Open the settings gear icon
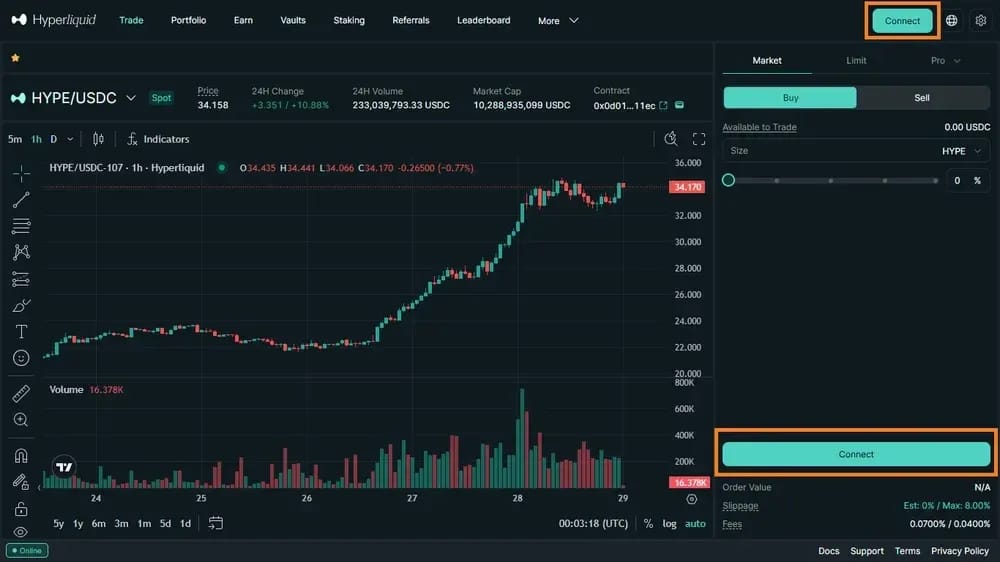 pos(981,20)
